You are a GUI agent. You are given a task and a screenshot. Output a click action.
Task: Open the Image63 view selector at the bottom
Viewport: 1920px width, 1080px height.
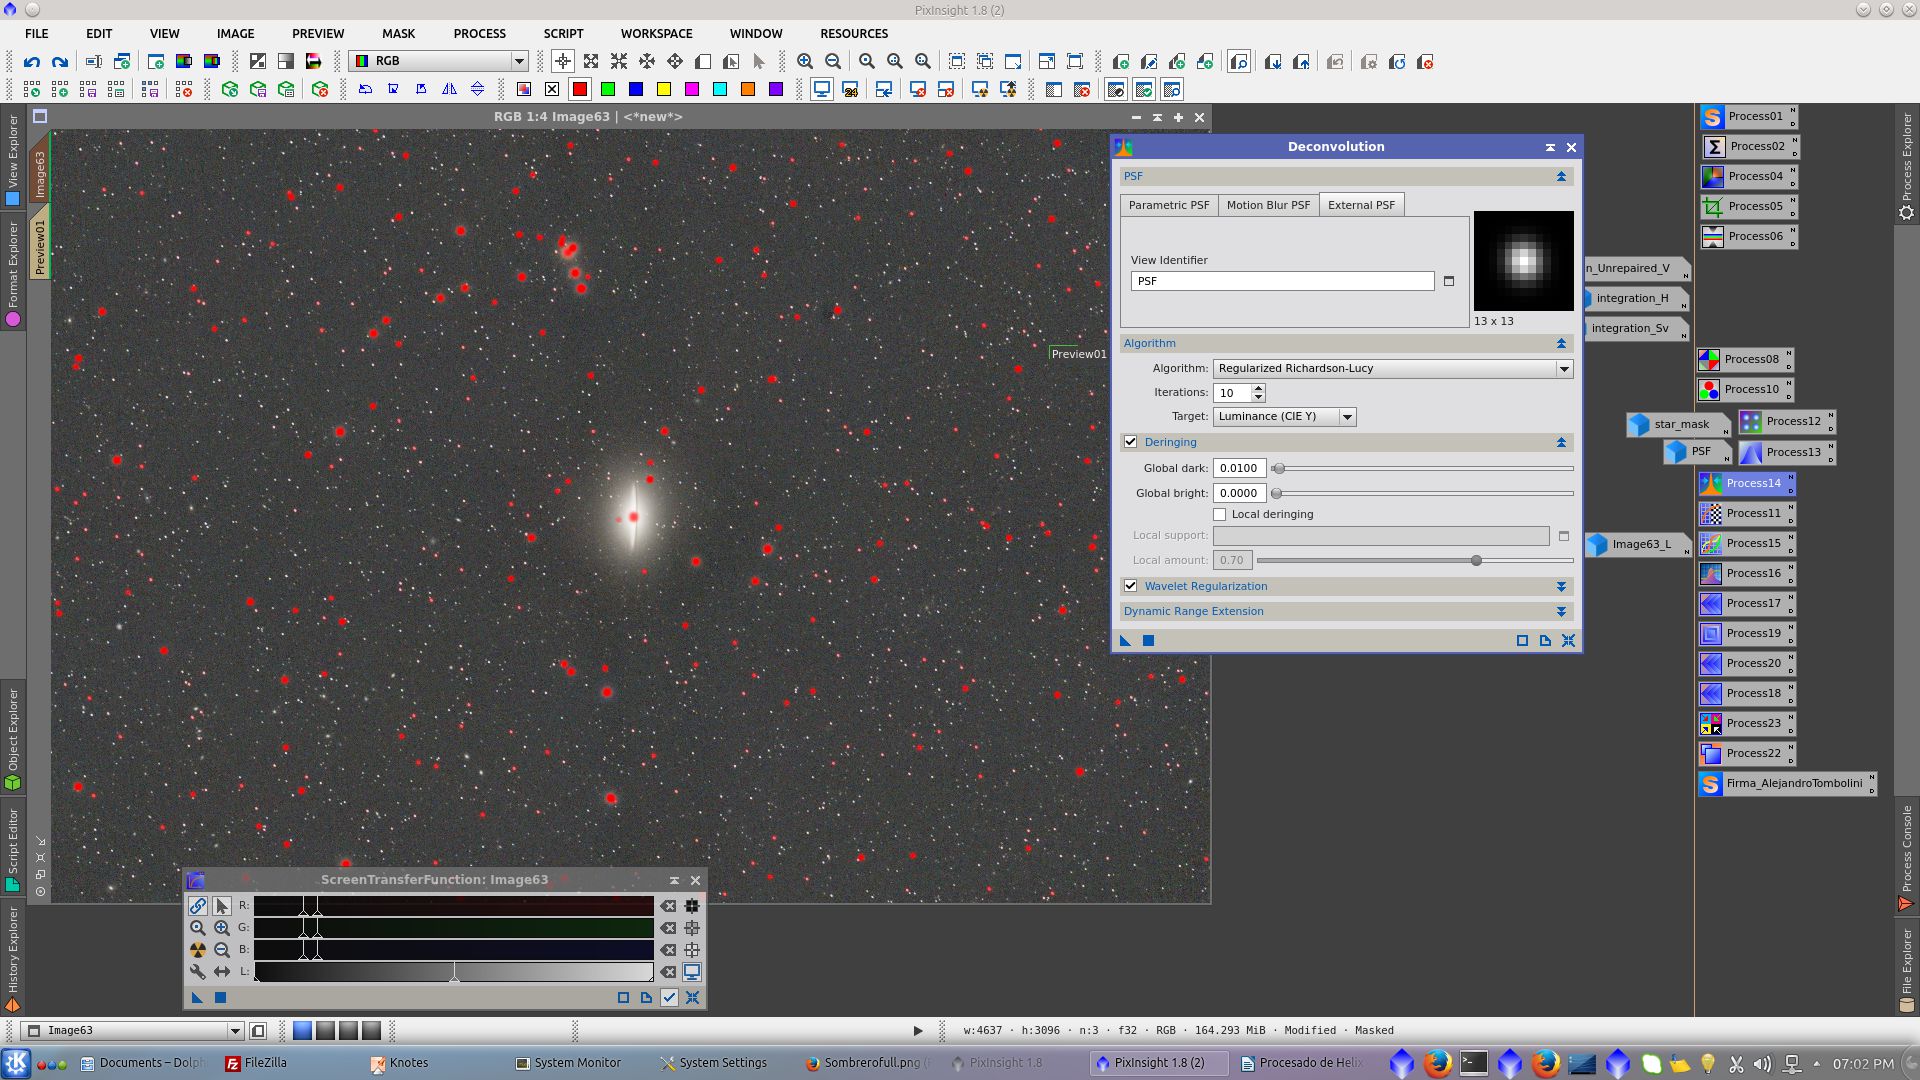133,1031
